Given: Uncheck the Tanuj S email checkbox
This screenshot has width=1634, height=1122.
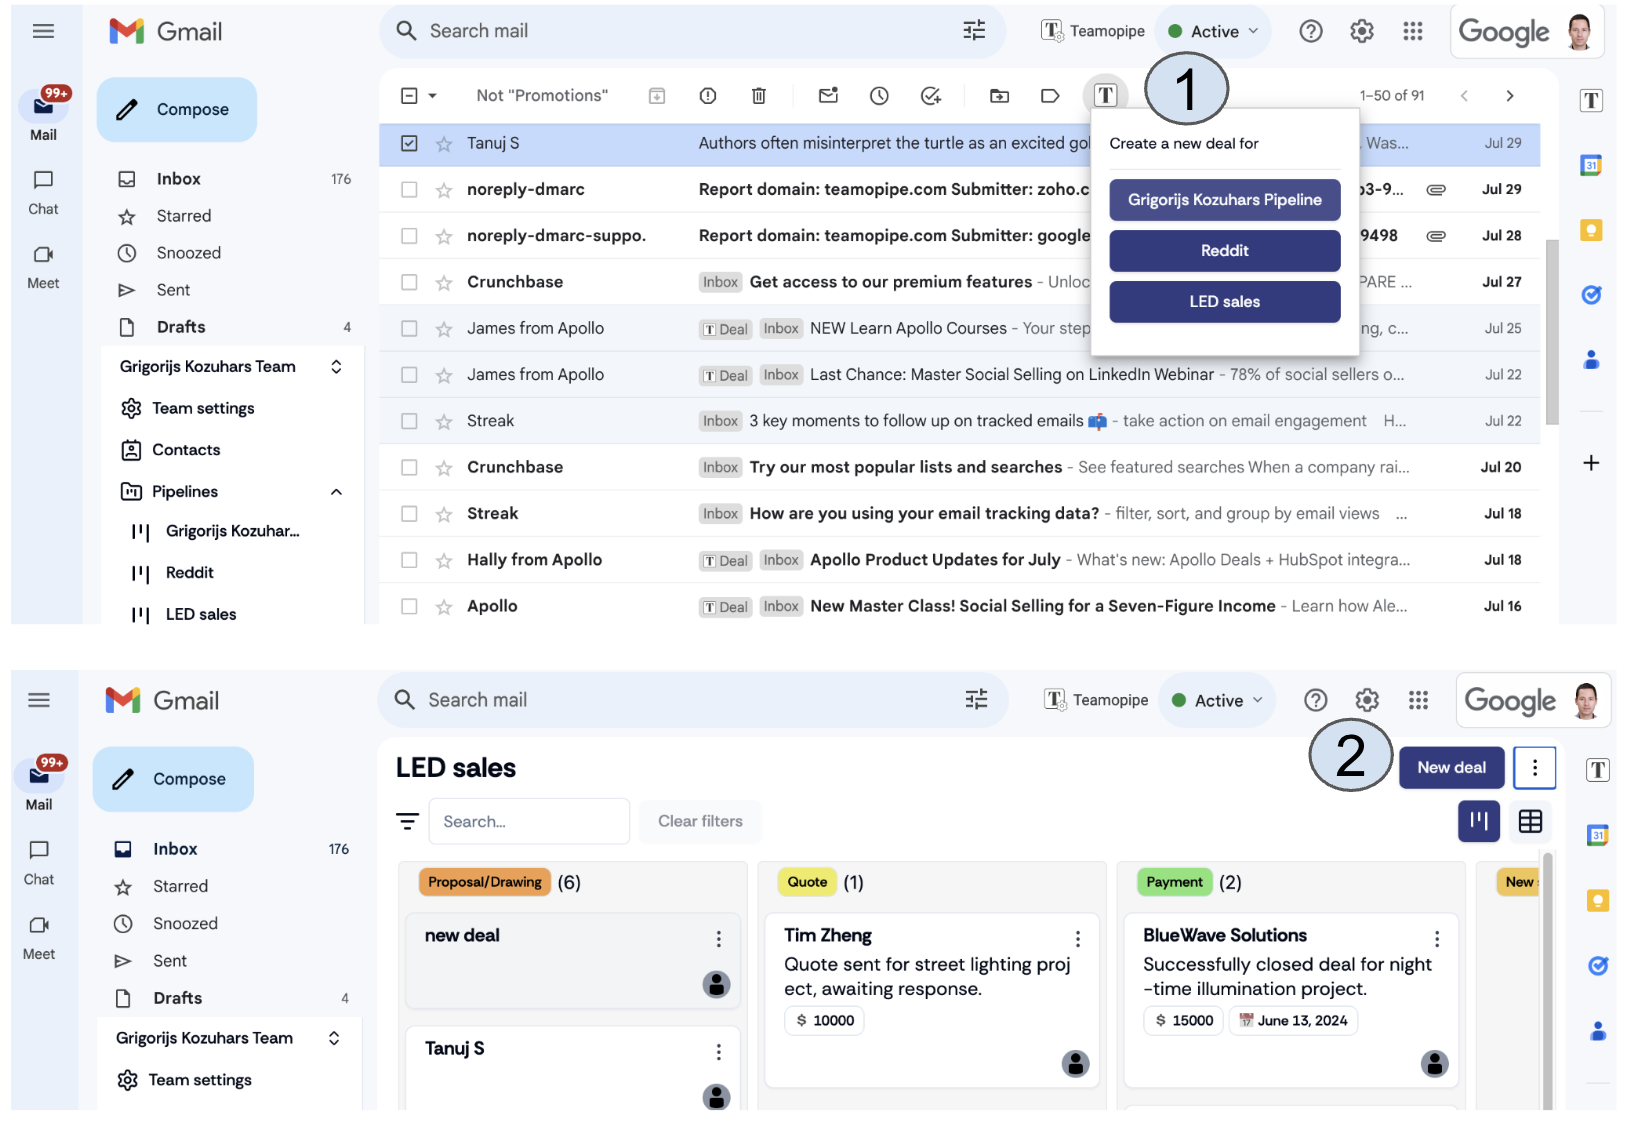Looking at the screenshot, I should (409, 143).
